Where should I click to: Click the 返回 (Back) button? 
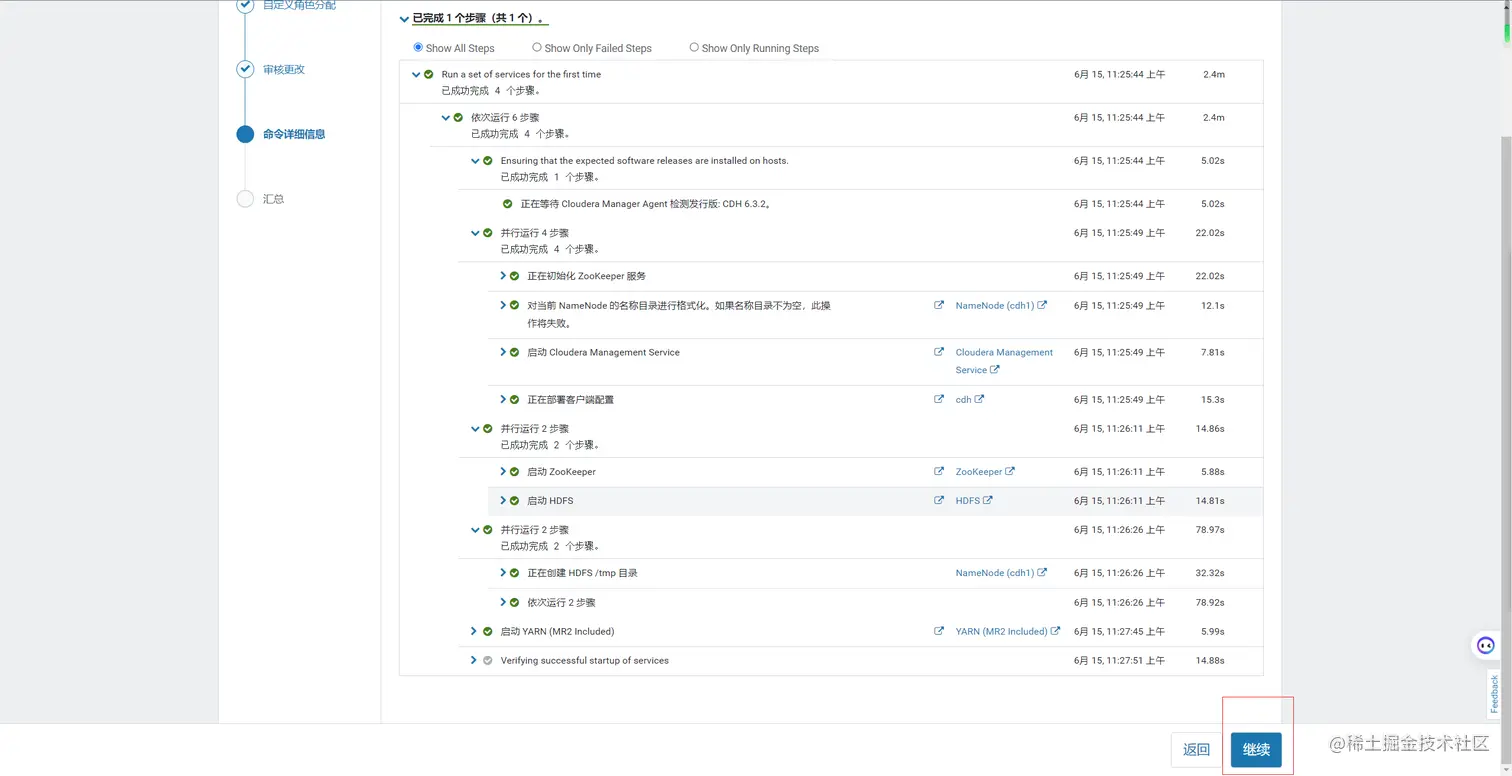coord(1196,749)
